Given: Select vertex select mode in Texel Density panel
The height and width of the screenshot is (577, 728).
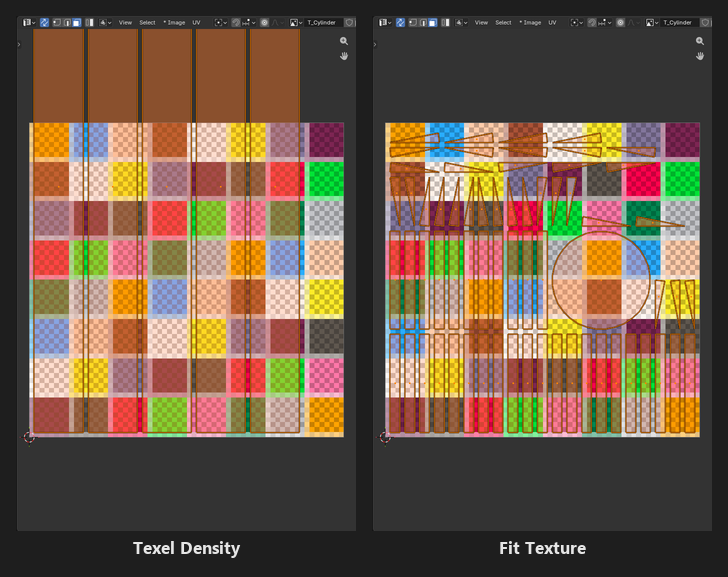Looking at the screenshot, I should click(57, 22).
